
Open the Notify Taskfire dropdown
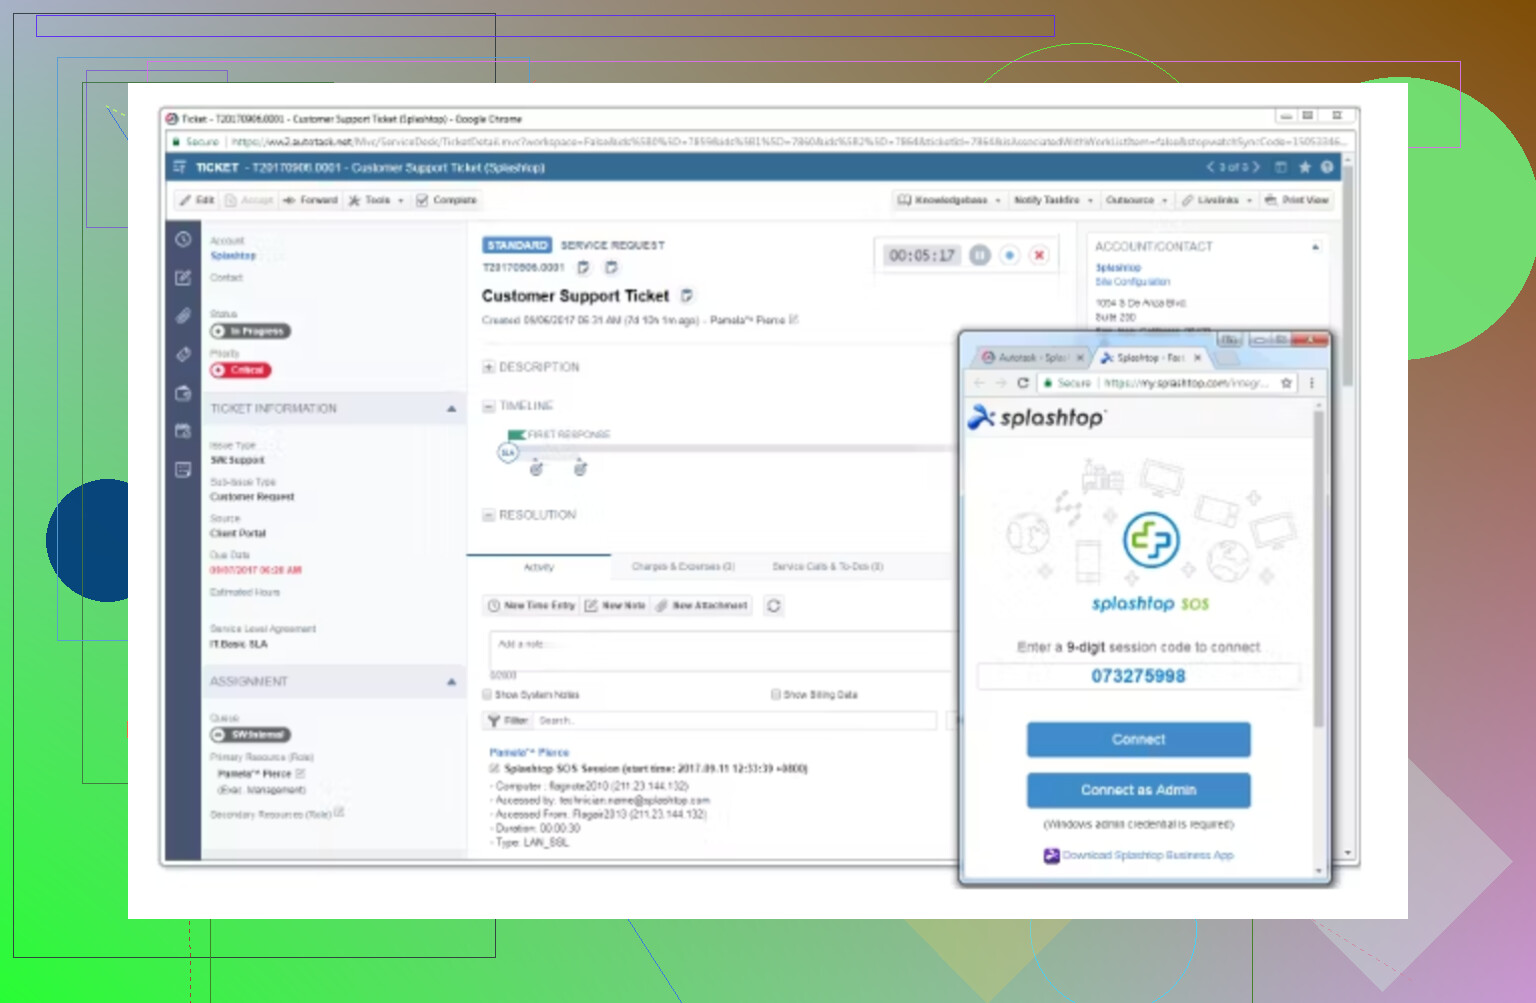[x=1054, y=200]
